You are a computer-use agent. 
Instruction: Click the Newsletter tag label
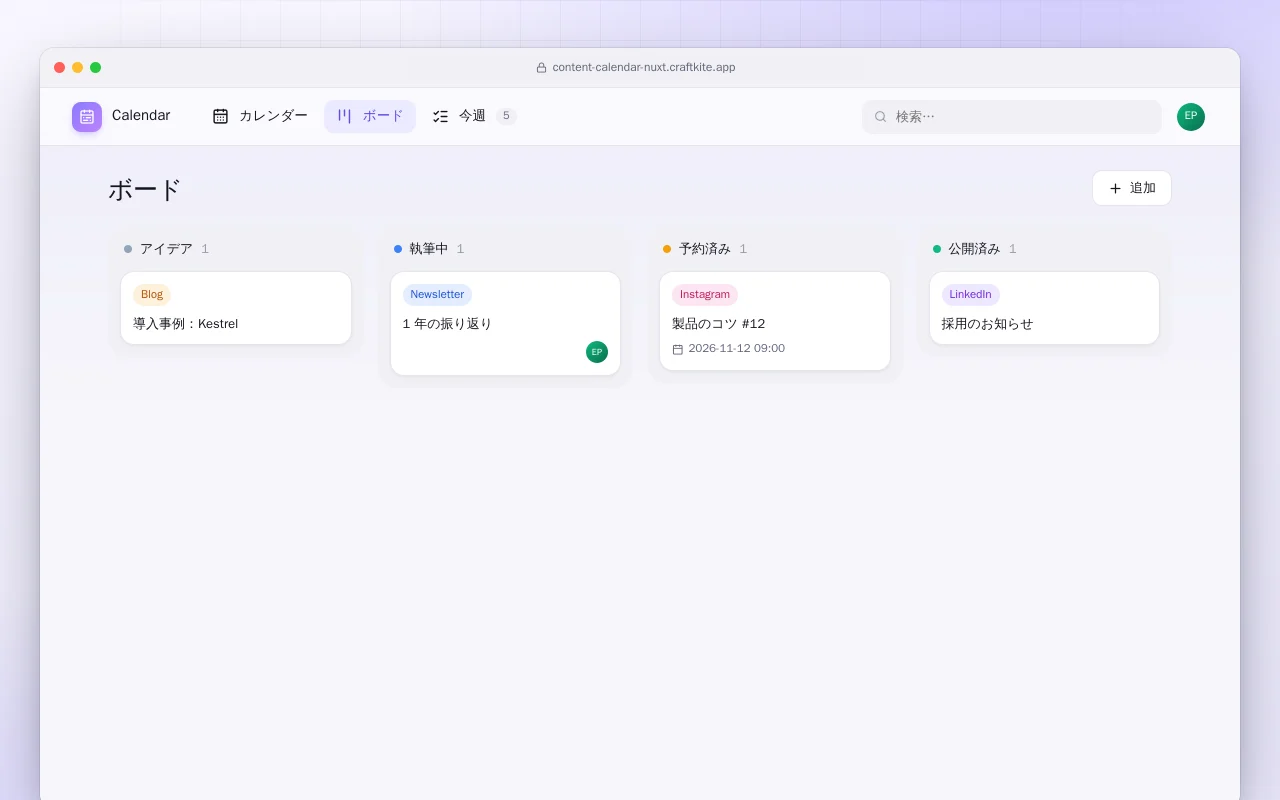tap(437, 295)
